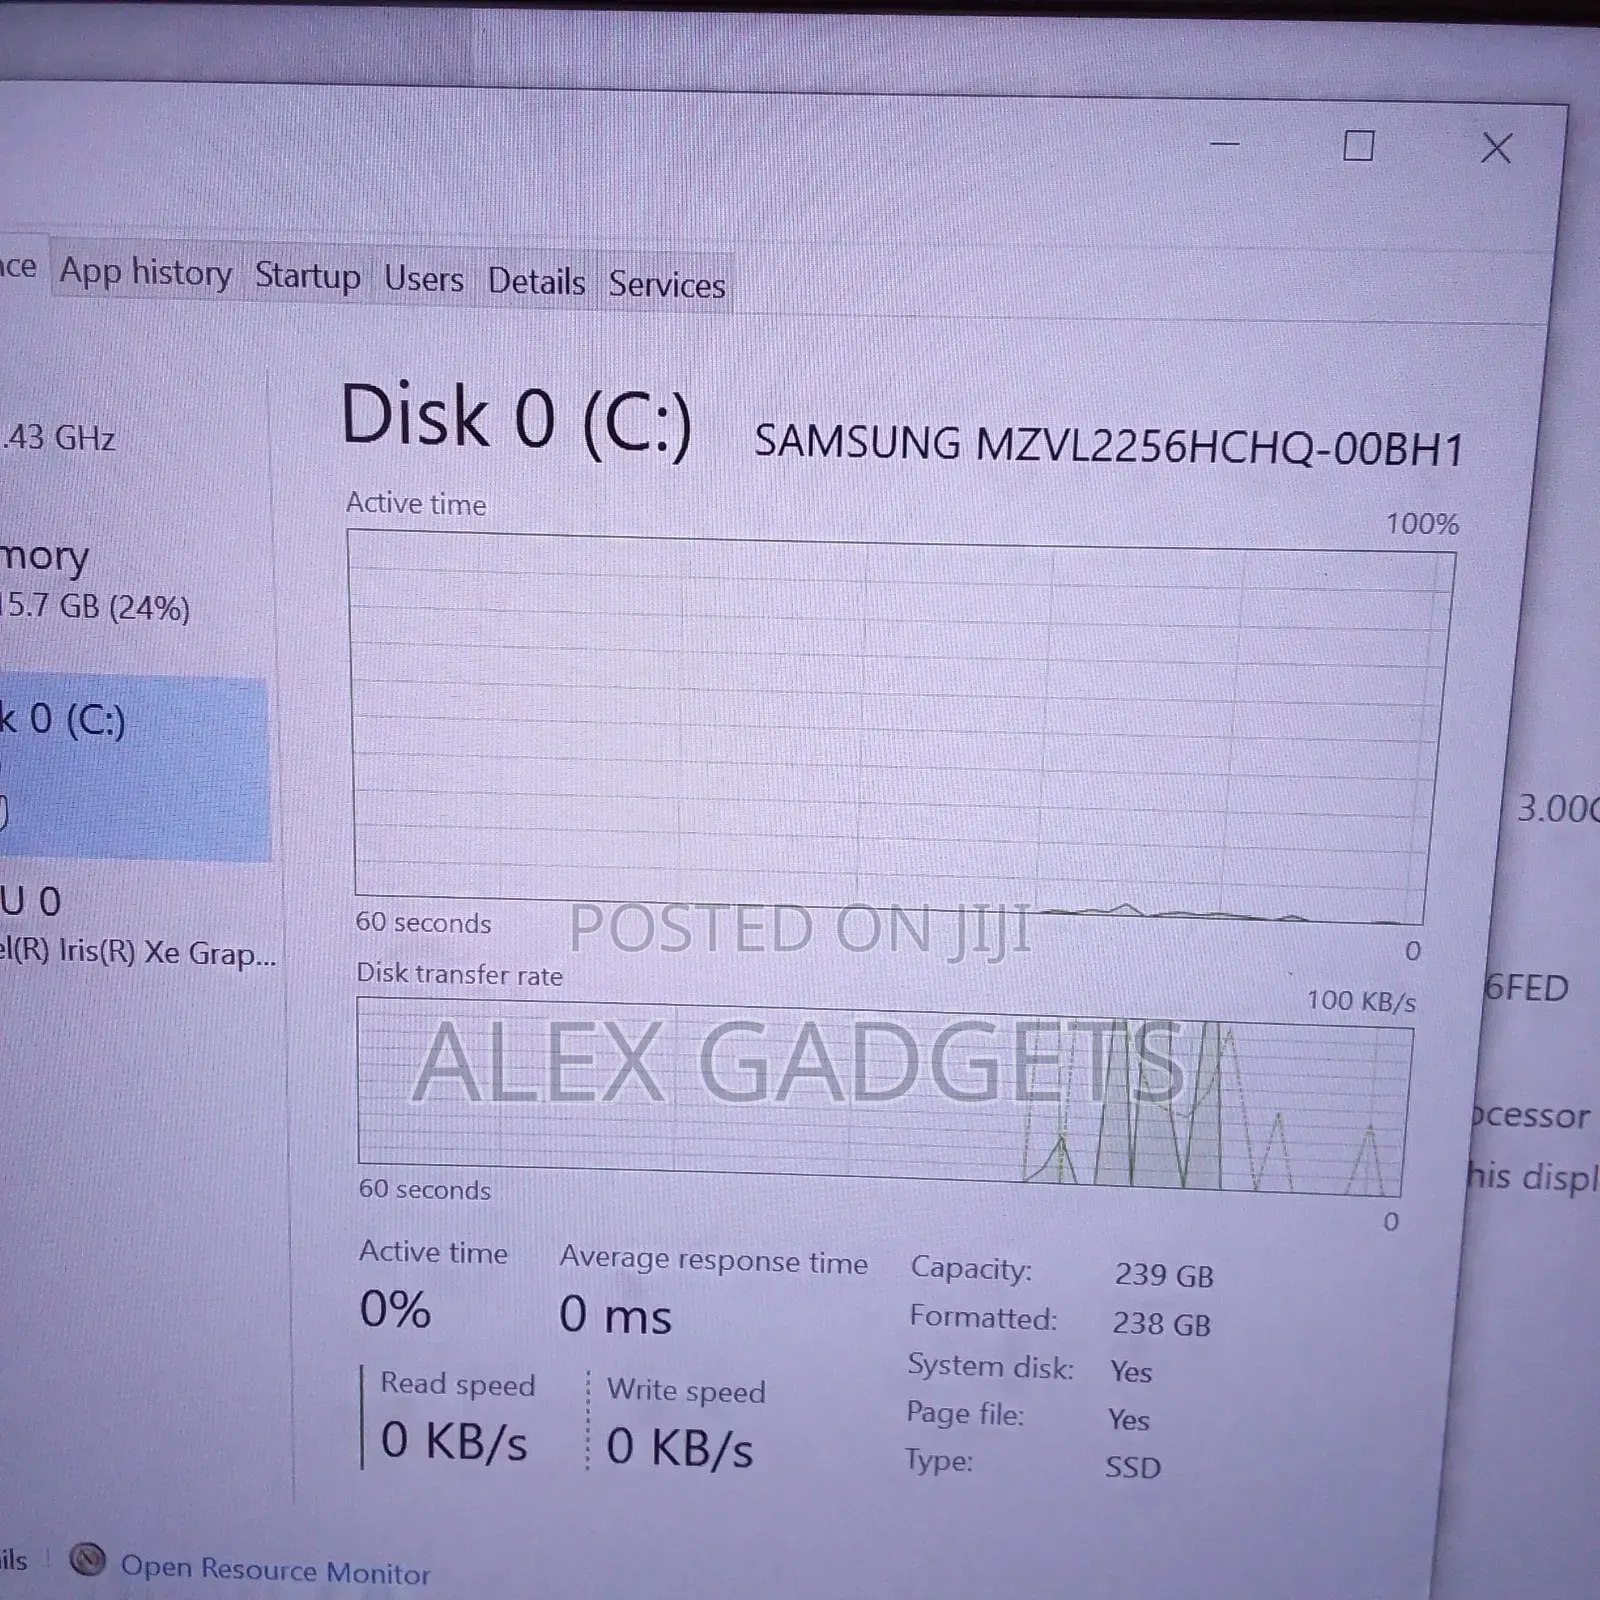This screenshot has width=1600, height=1600.
Task: Select the Services tab
Action: click(x=667, y=285)
